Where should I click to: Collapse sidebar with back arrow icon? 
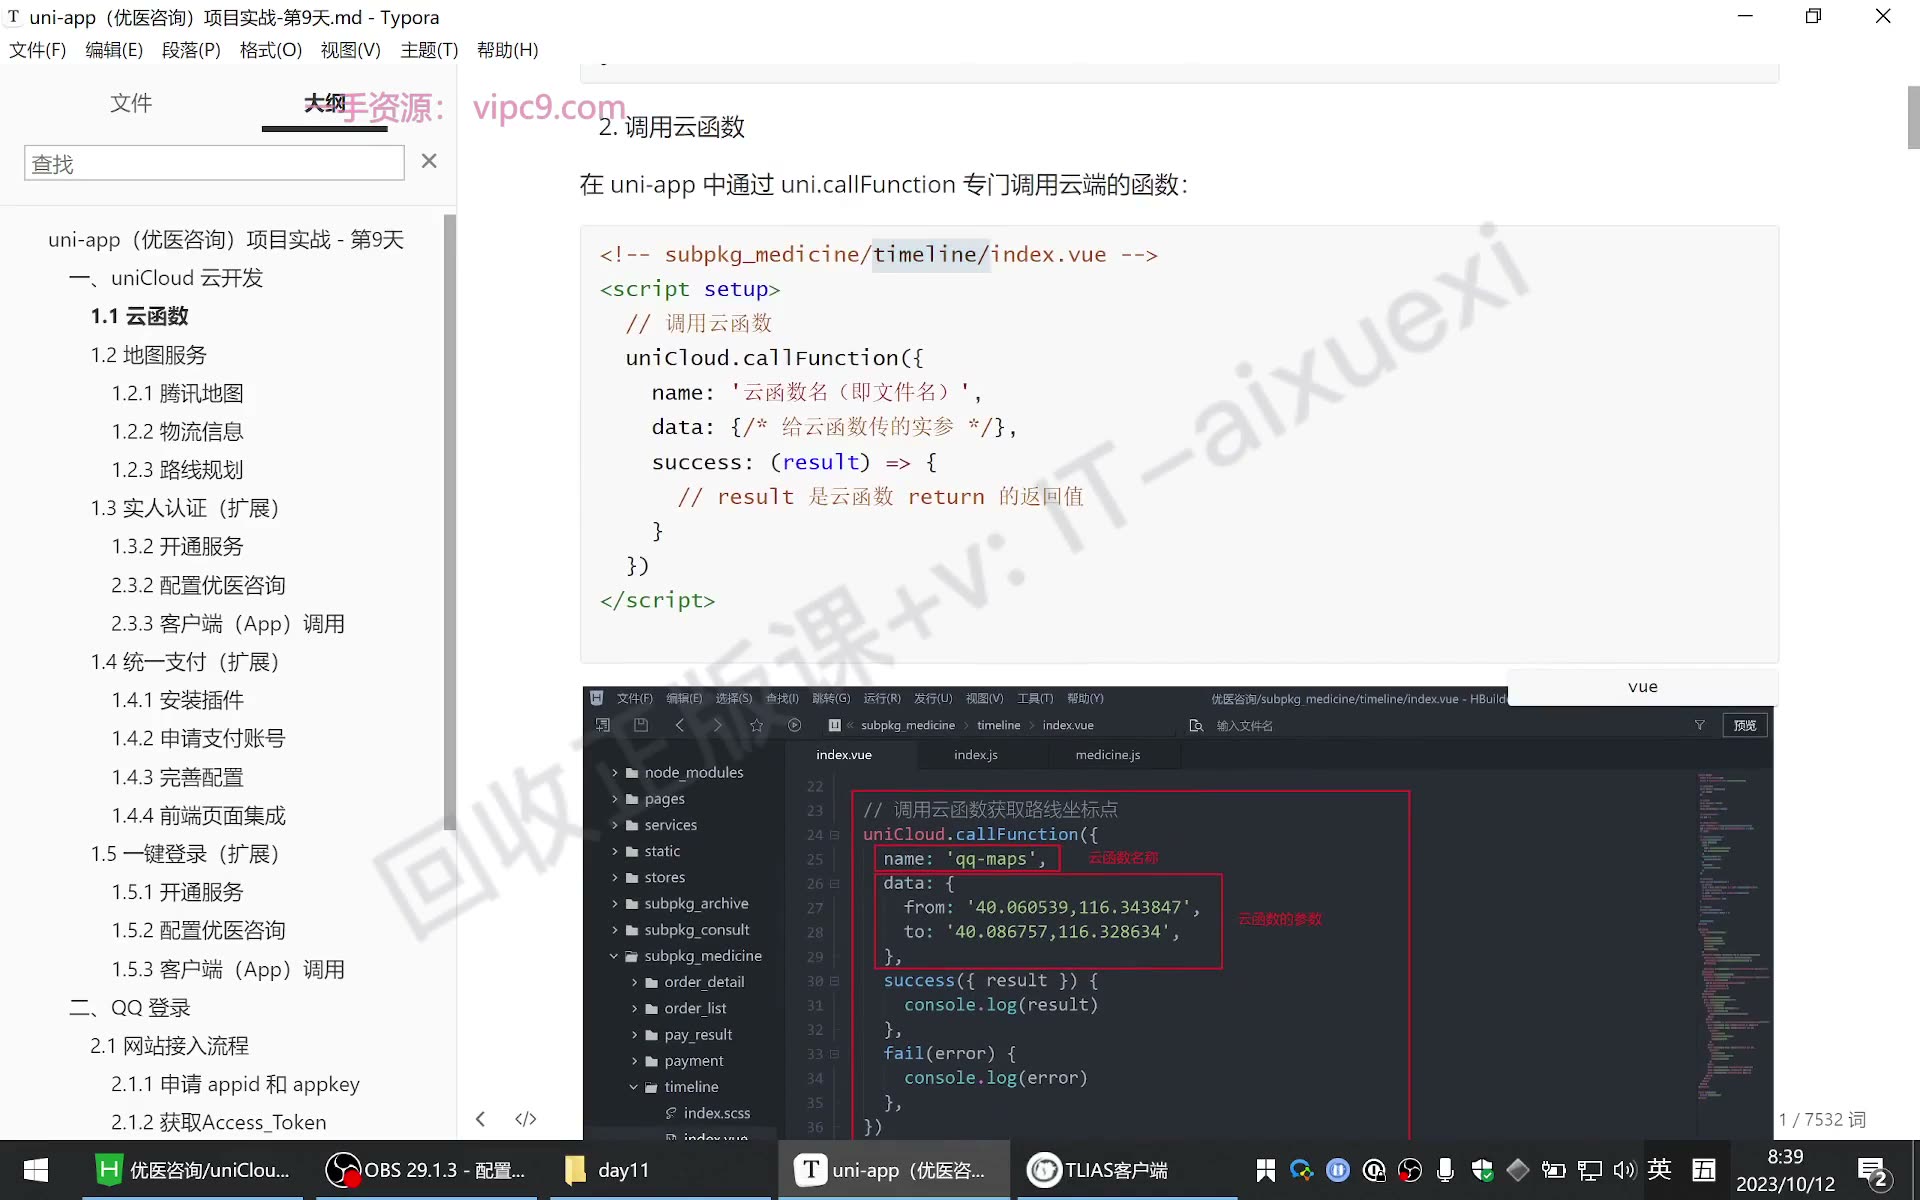(x=481, y=1119)
